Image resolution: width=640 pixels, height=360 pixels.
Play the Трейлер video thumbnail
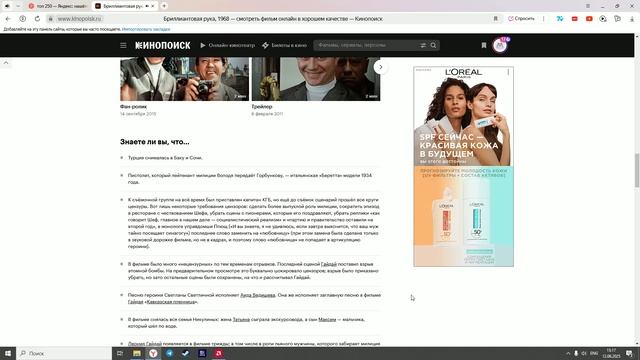point(316,79)
